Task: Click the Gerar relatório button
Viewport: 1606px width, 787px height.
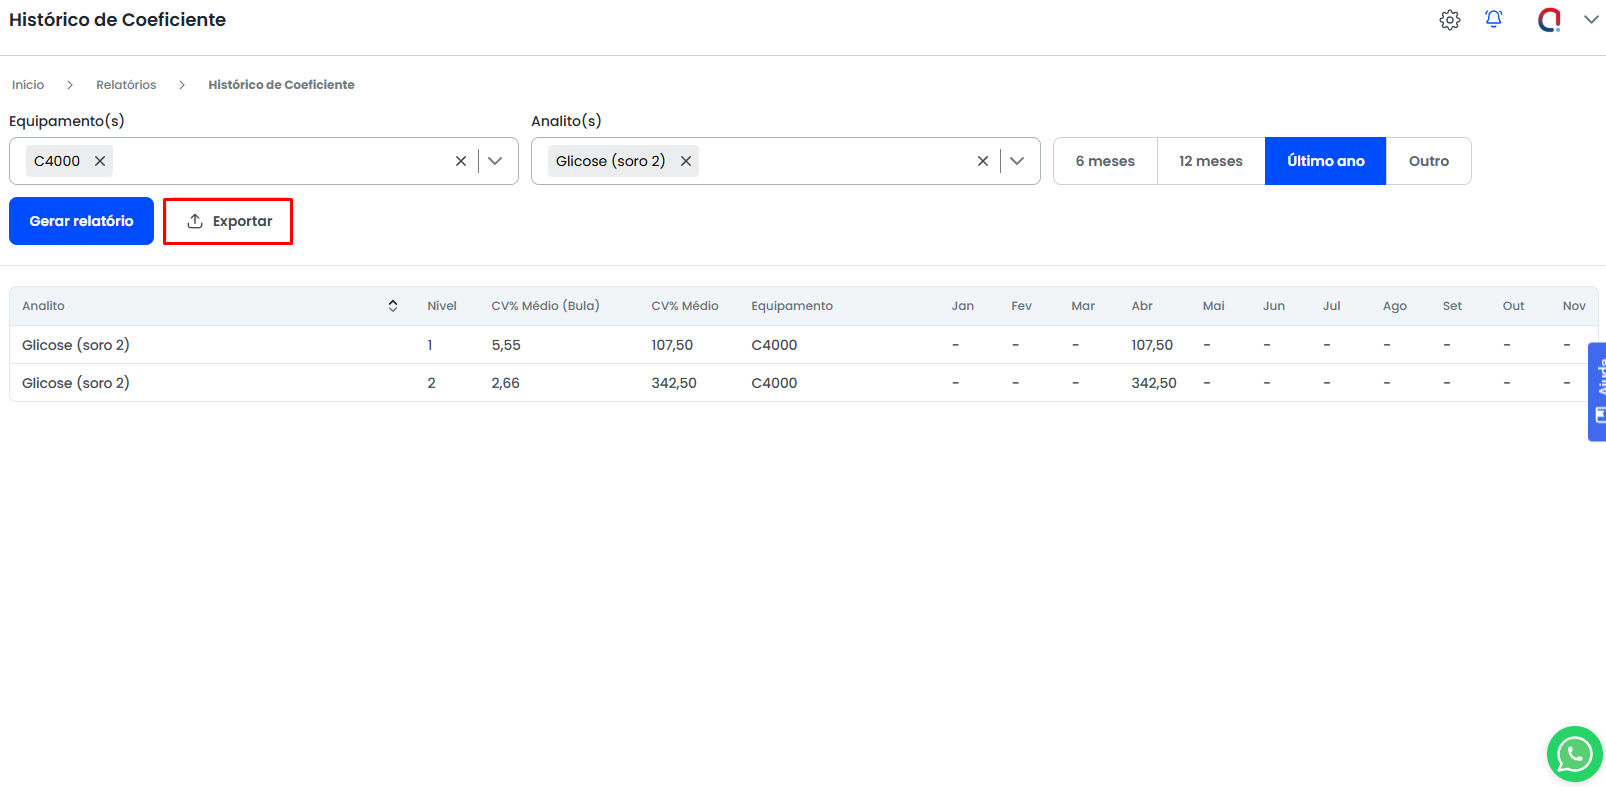Action: coord(81,221)
